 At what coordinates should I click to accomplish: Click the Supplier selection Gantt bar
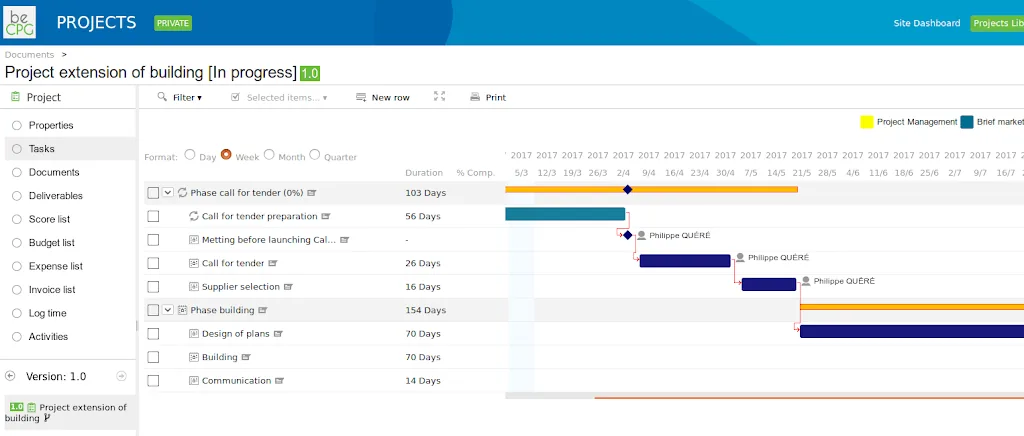click(769, 284)
